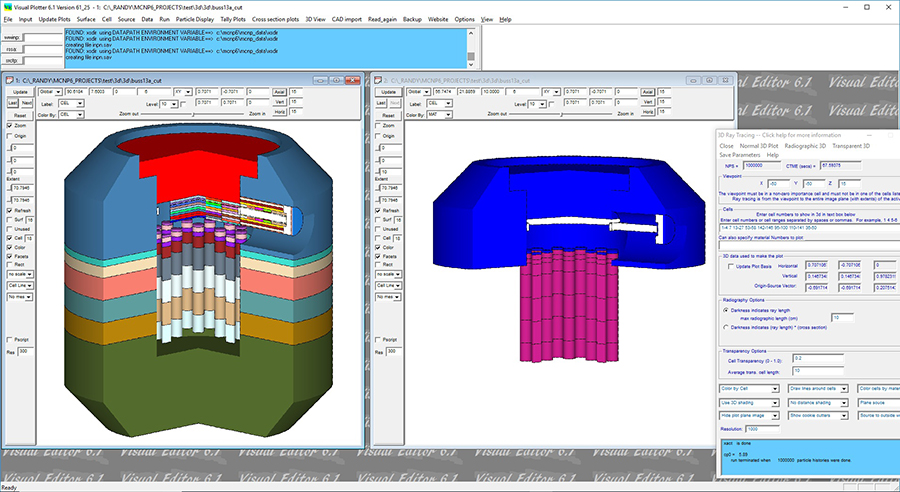Image resolution: width=900 pixels, height=492 pixels.
Task: Click Axial button in window 1
Action: tap(279, 92)
